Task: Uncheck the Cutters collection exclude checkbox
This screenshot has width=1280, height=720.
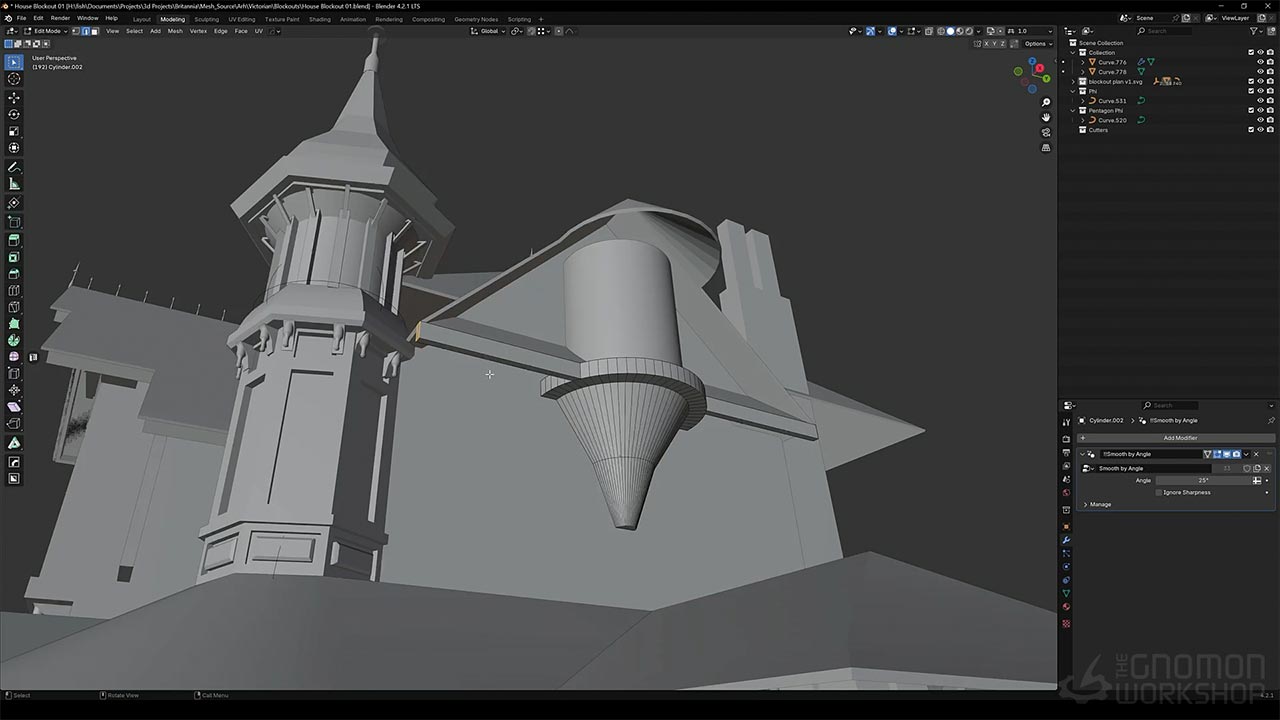Action: 1250,130
